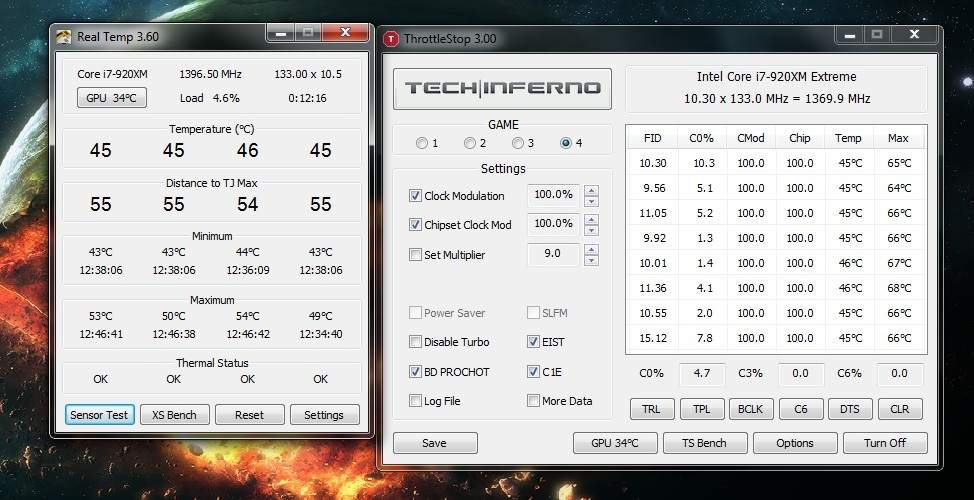This screenshot has width=974, height=500.
Task: Decrease Clock Modulation with down arrow
Action: 592,201
